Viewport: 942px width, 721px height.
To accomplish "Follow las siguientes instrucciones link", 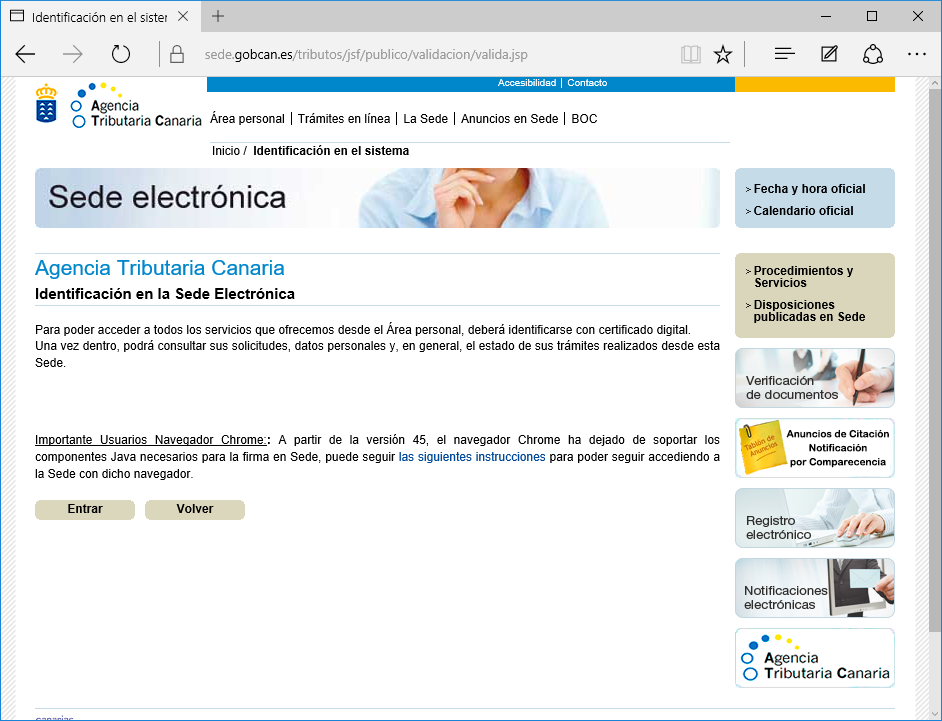I will (x=472, y=457).
